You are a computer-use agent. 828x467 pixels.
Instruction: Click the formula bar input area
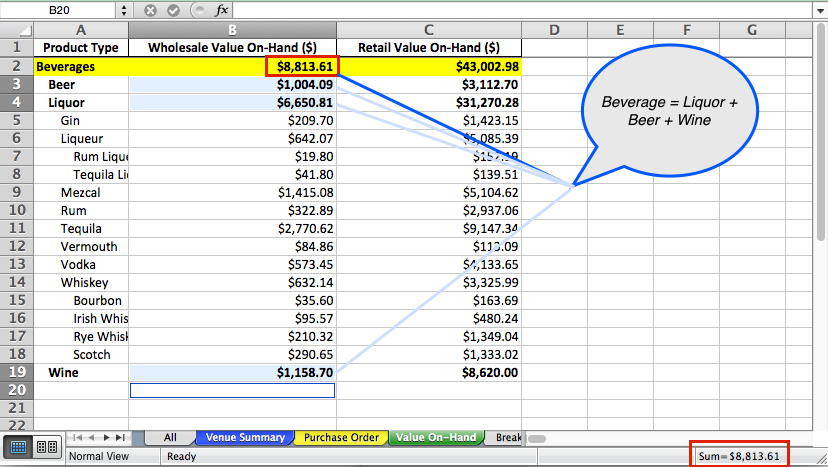(x=523, y=10)
